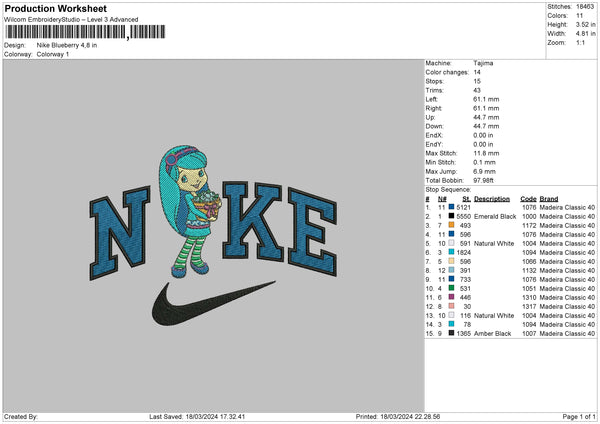Click the blue color swatch in stop row 1
600x424 pixels.
pyautogui.click(x=451, y=207)
